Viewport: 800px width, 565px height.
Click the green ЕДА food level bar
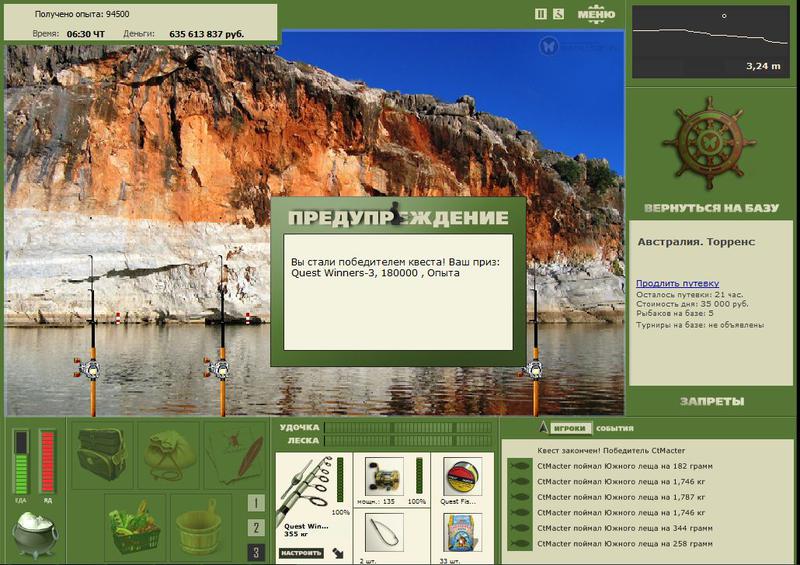click(x=21, y=462)
